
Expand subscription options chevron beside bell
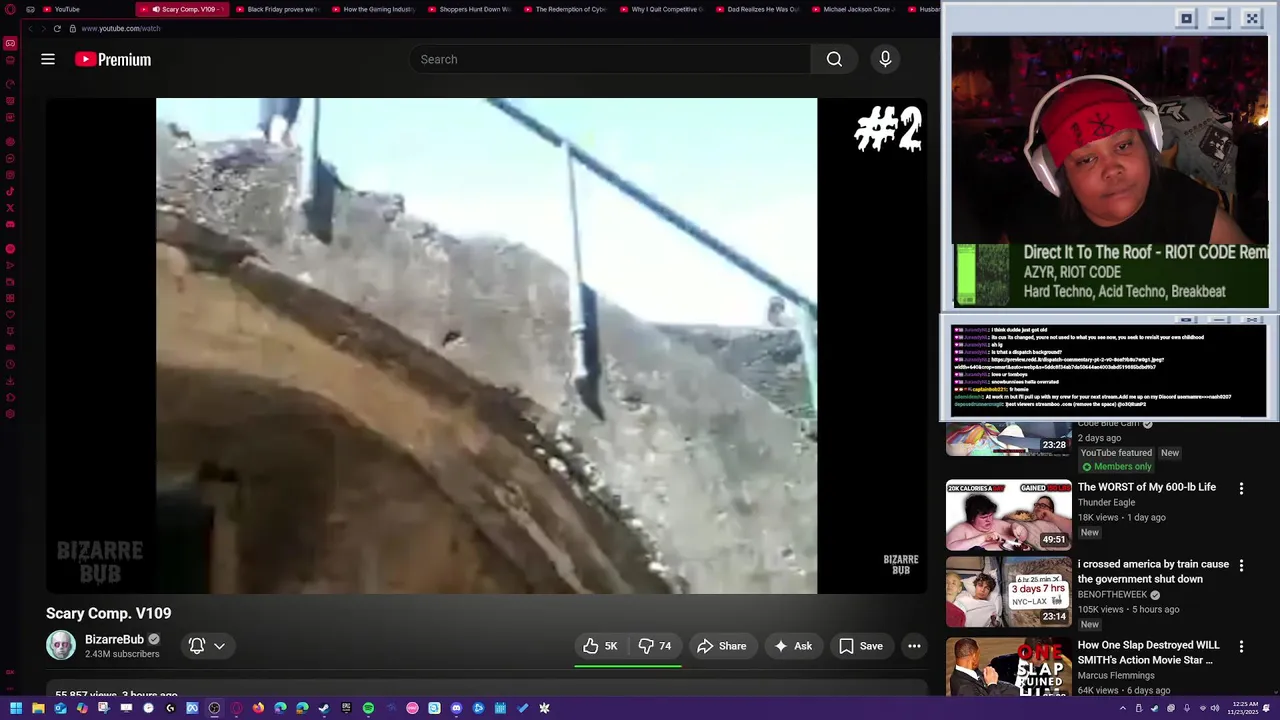219,646
